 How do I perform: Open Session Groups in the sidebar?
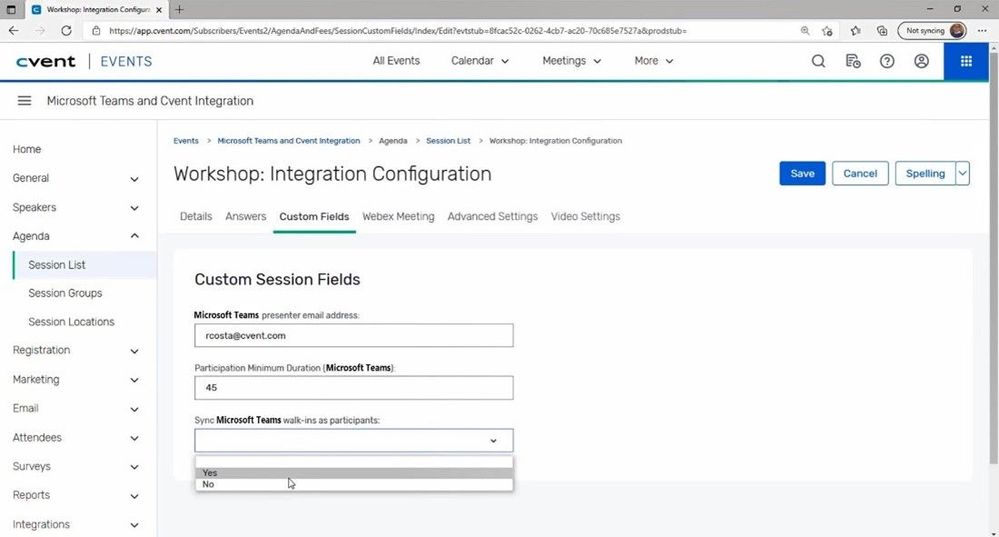pos(65,293)
